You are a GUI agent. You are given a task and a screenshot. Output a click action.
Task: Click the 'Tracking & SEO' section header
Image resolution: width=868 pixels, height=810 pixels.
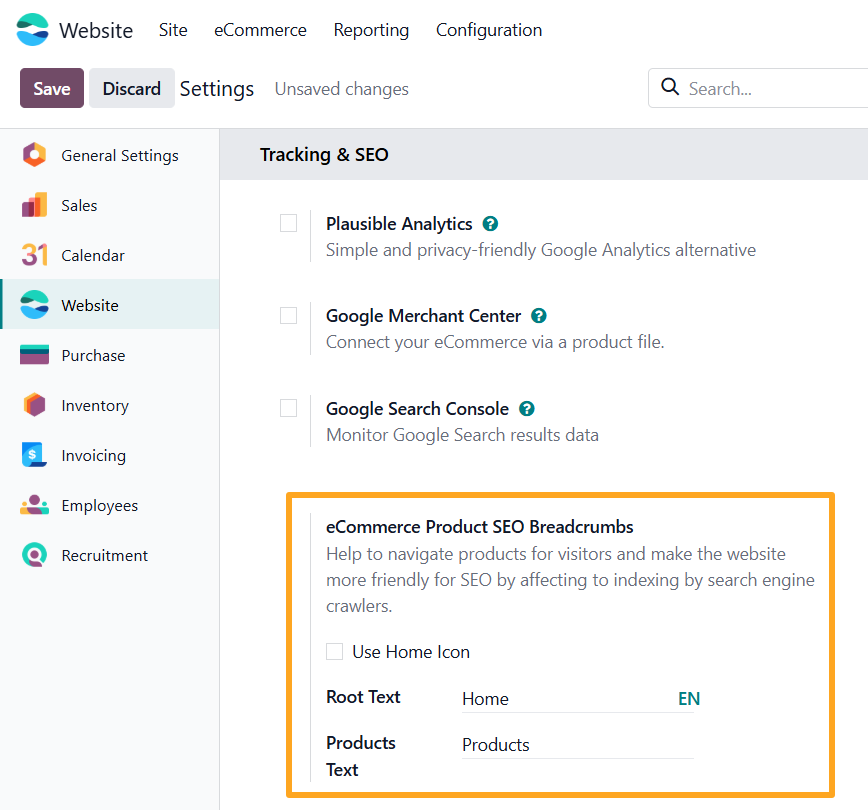point(324,154)
